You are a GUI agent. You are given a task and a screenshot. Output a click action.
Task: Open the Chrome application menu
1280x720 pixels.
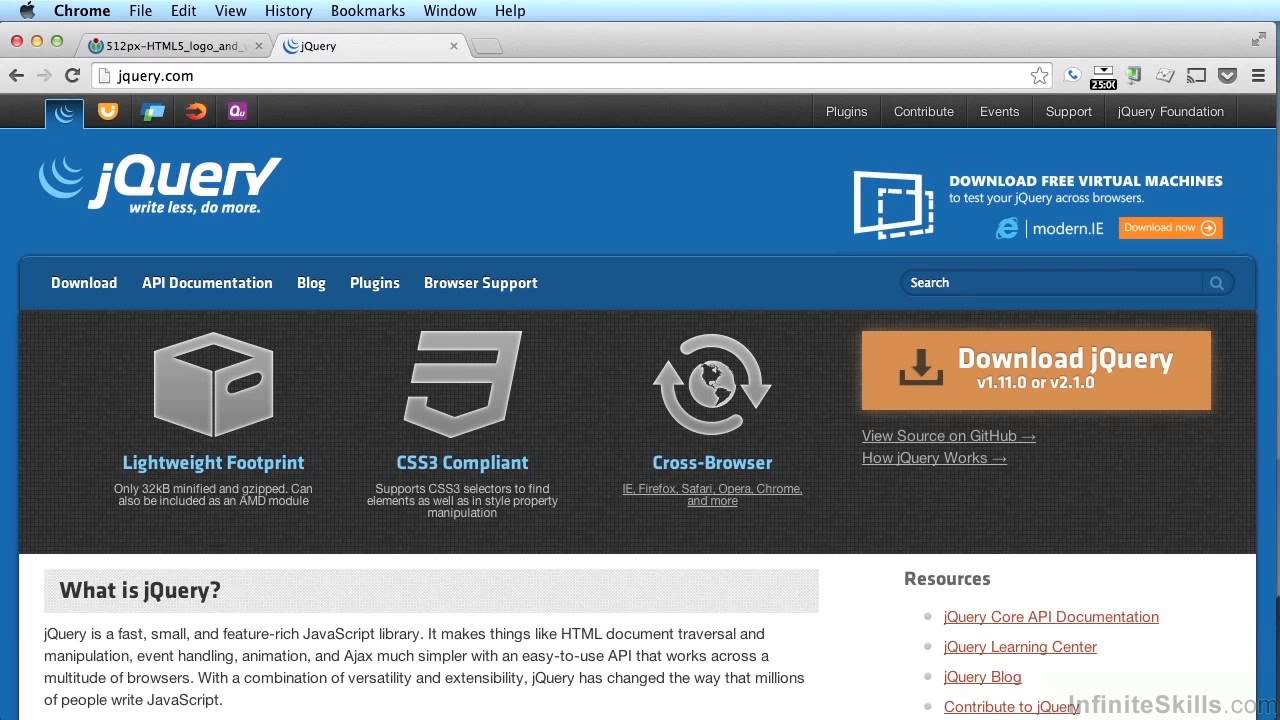point(82,11)
